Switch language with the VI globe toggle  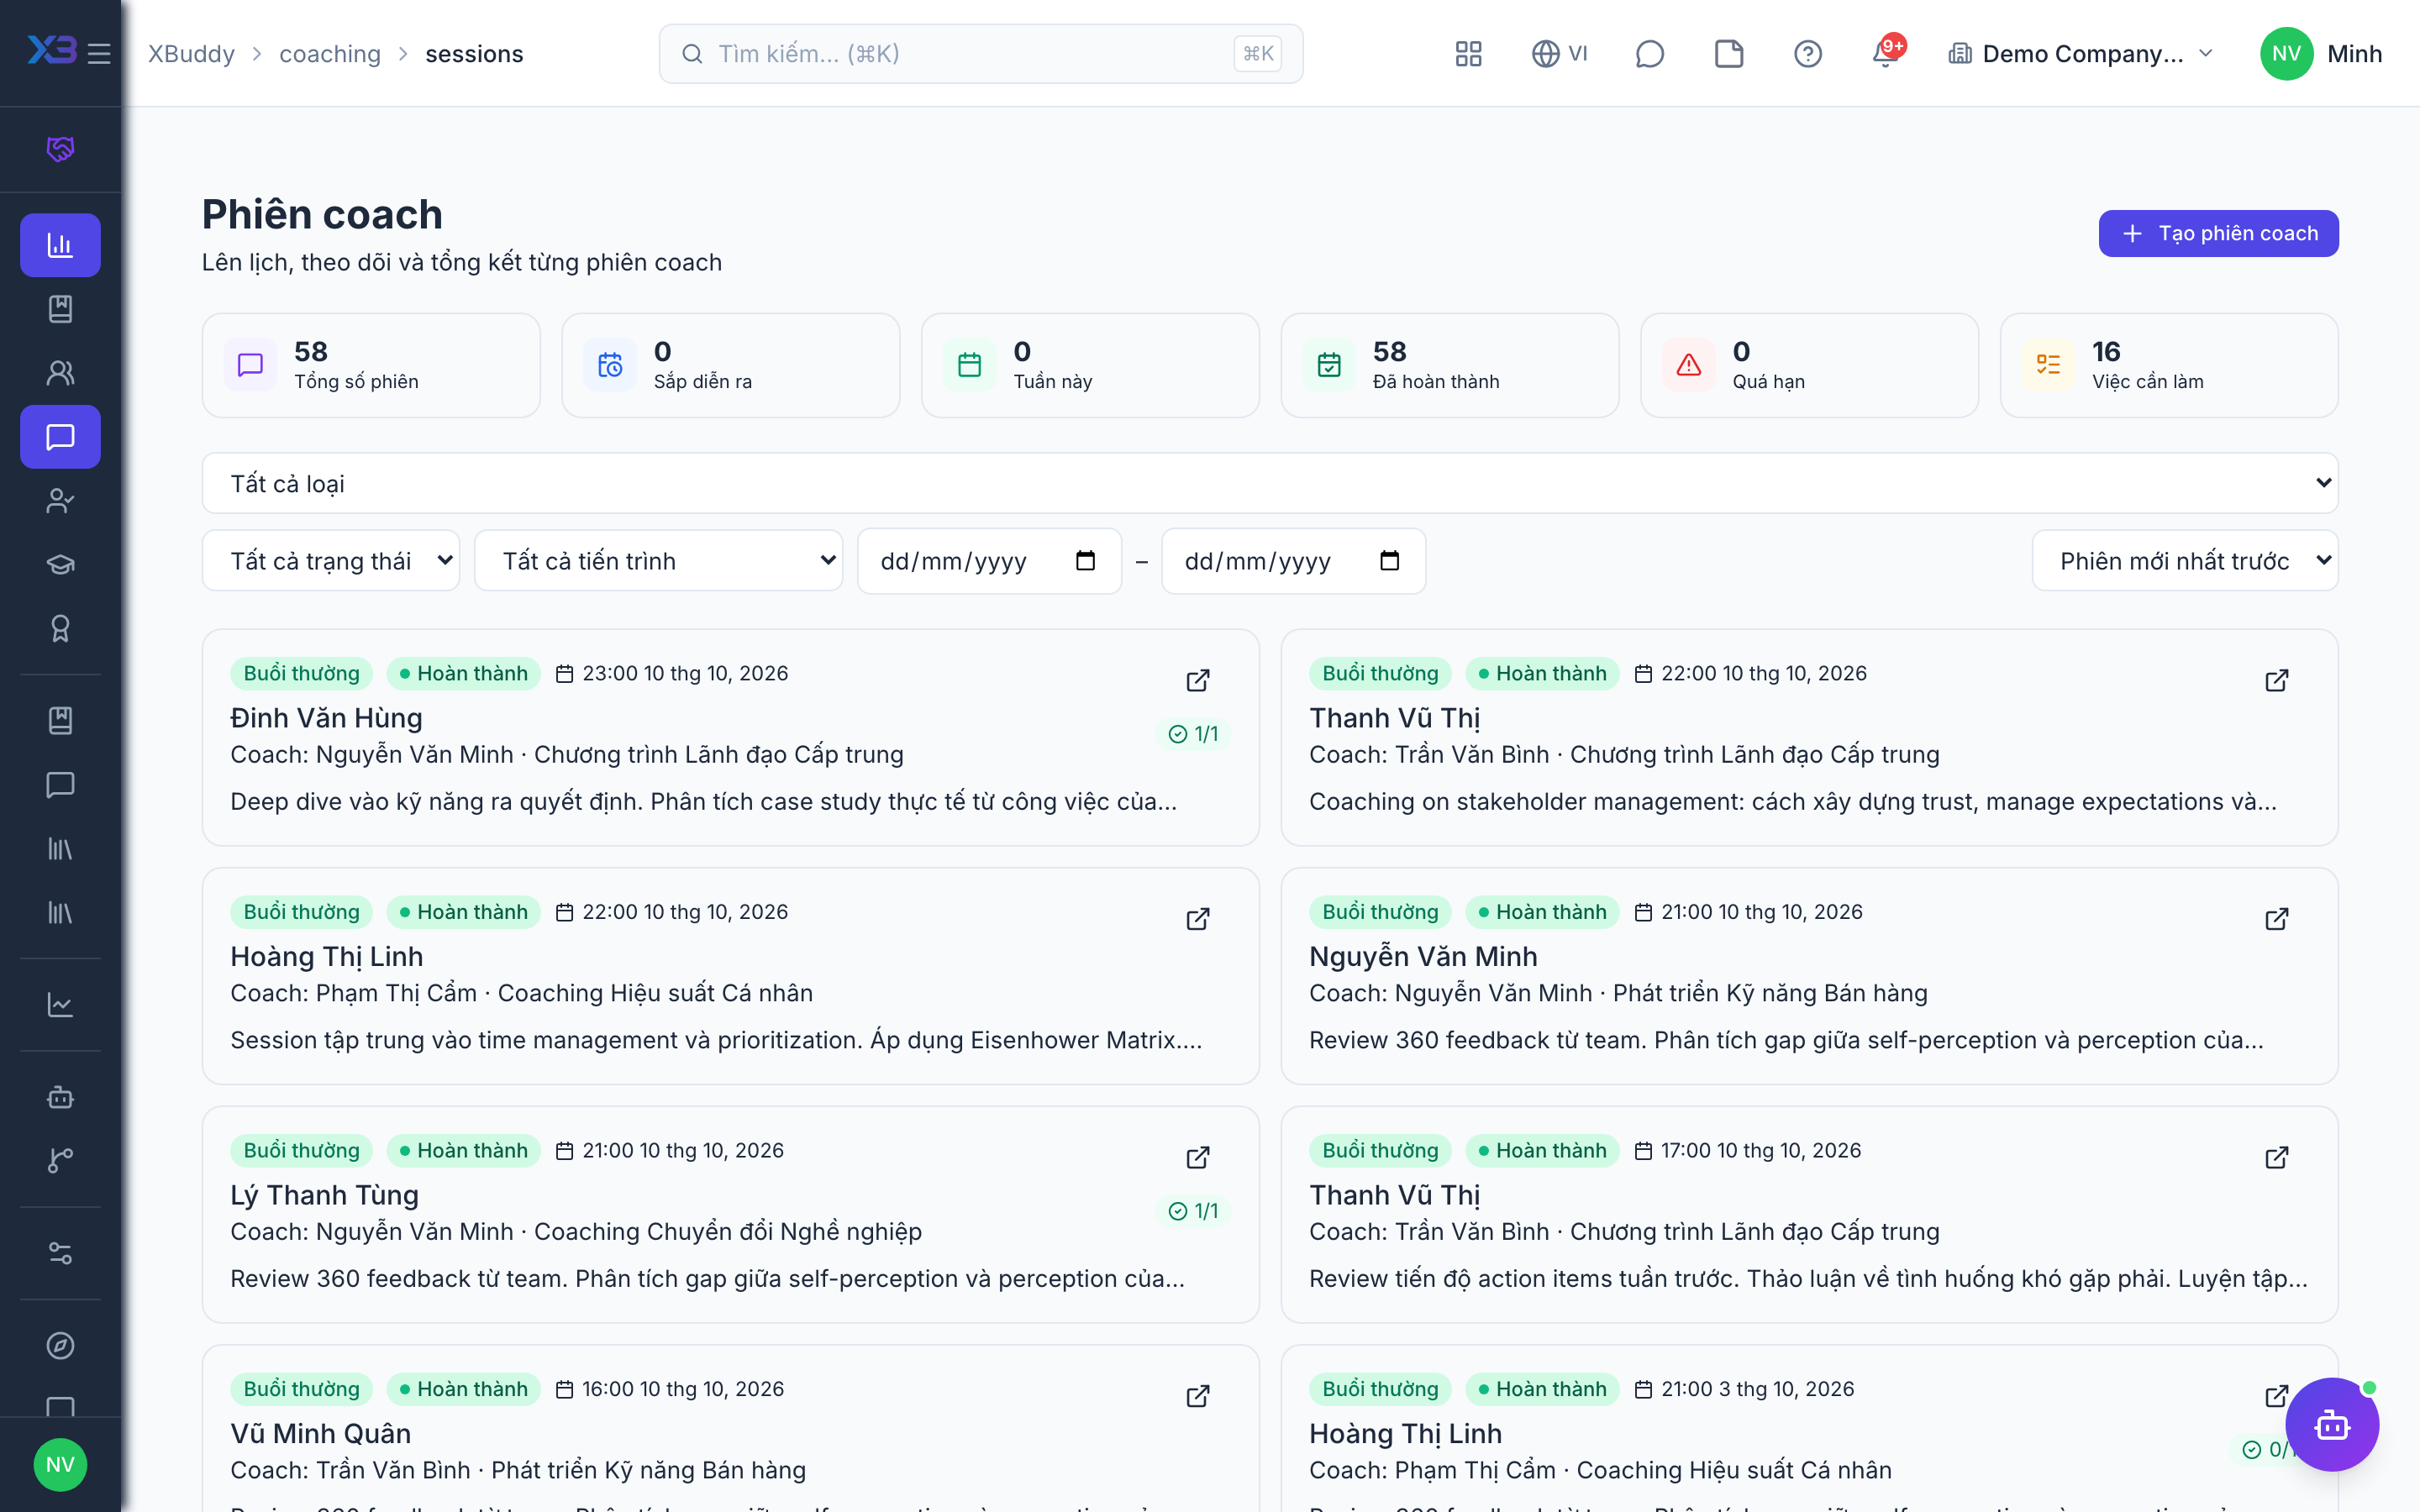1559,53
